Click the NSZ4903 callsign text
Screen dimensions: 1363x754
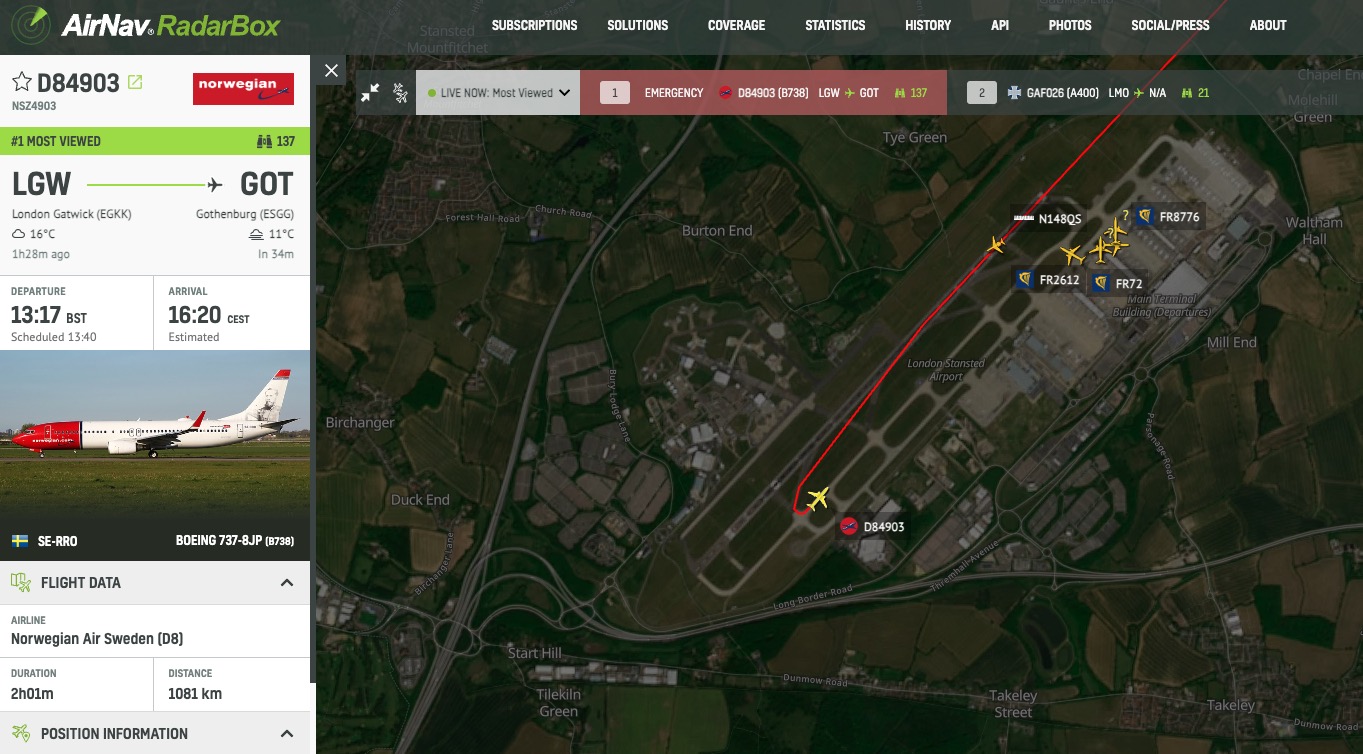(x=34, y=106)
